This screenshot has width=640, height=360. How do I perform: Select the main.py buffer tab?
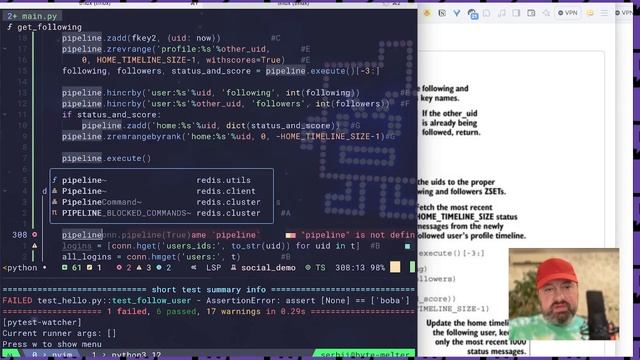click(32, 16)
